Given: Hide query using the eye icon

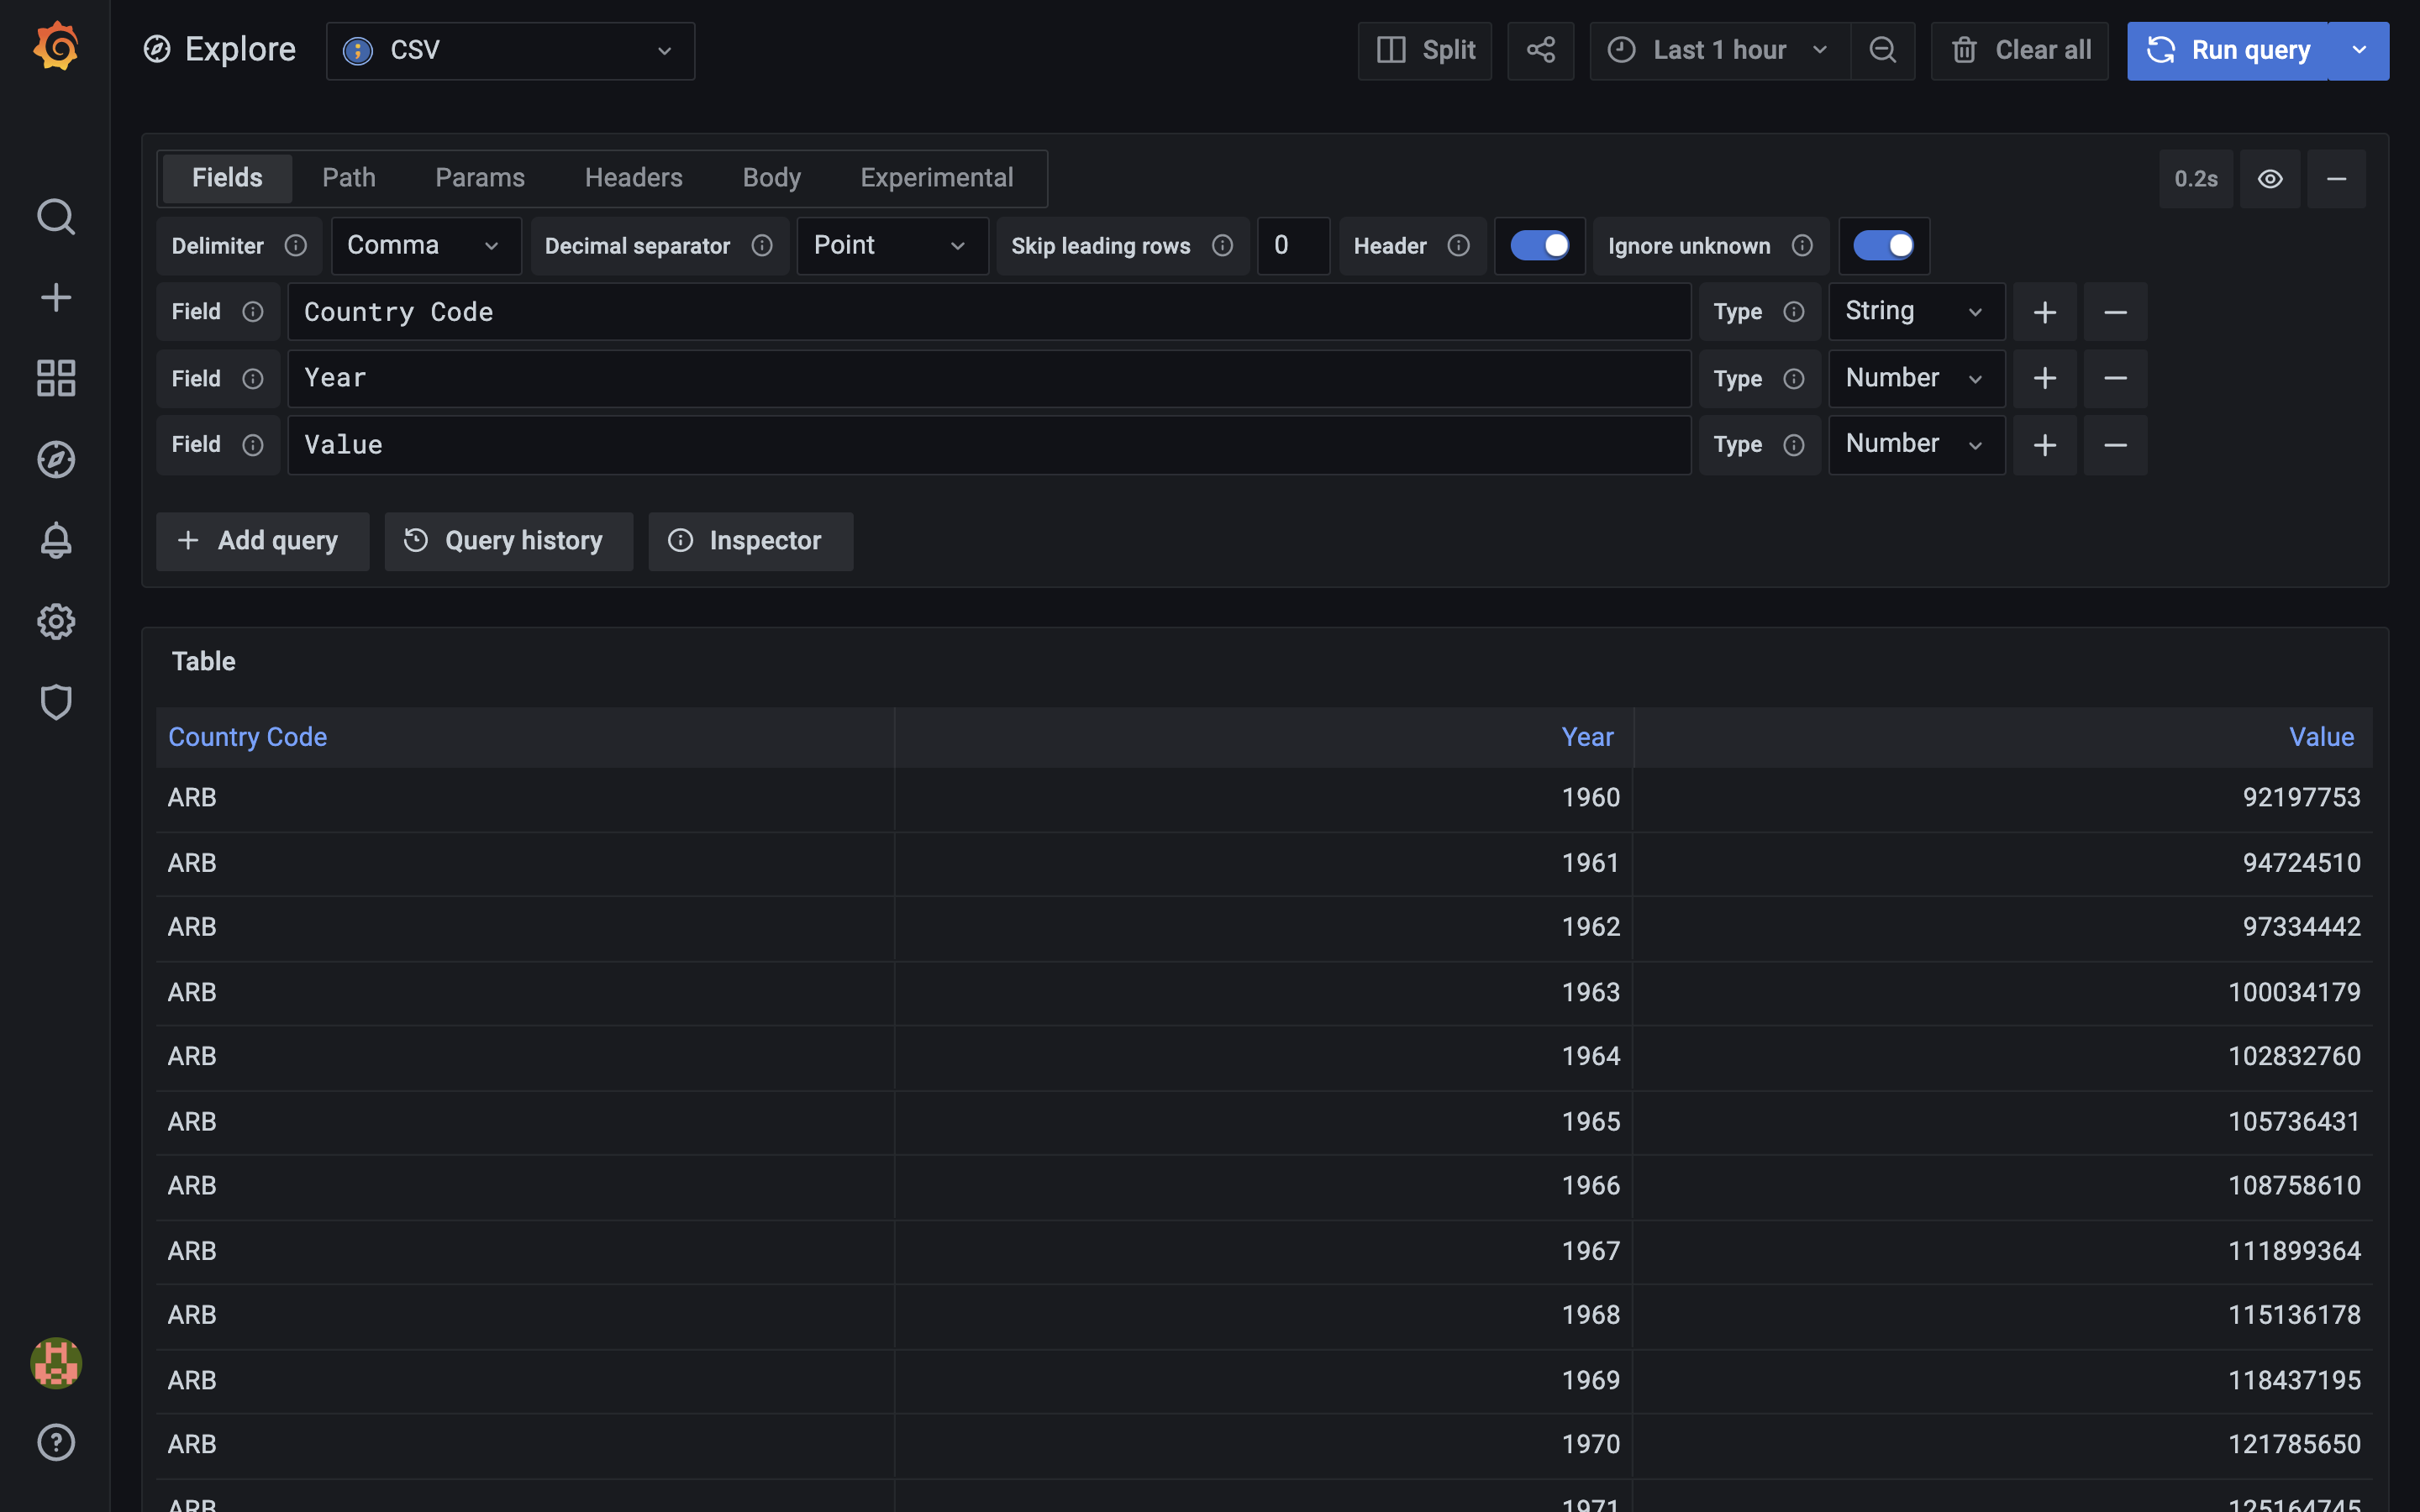Looking at the screenshot, I should click(2270, 179).
